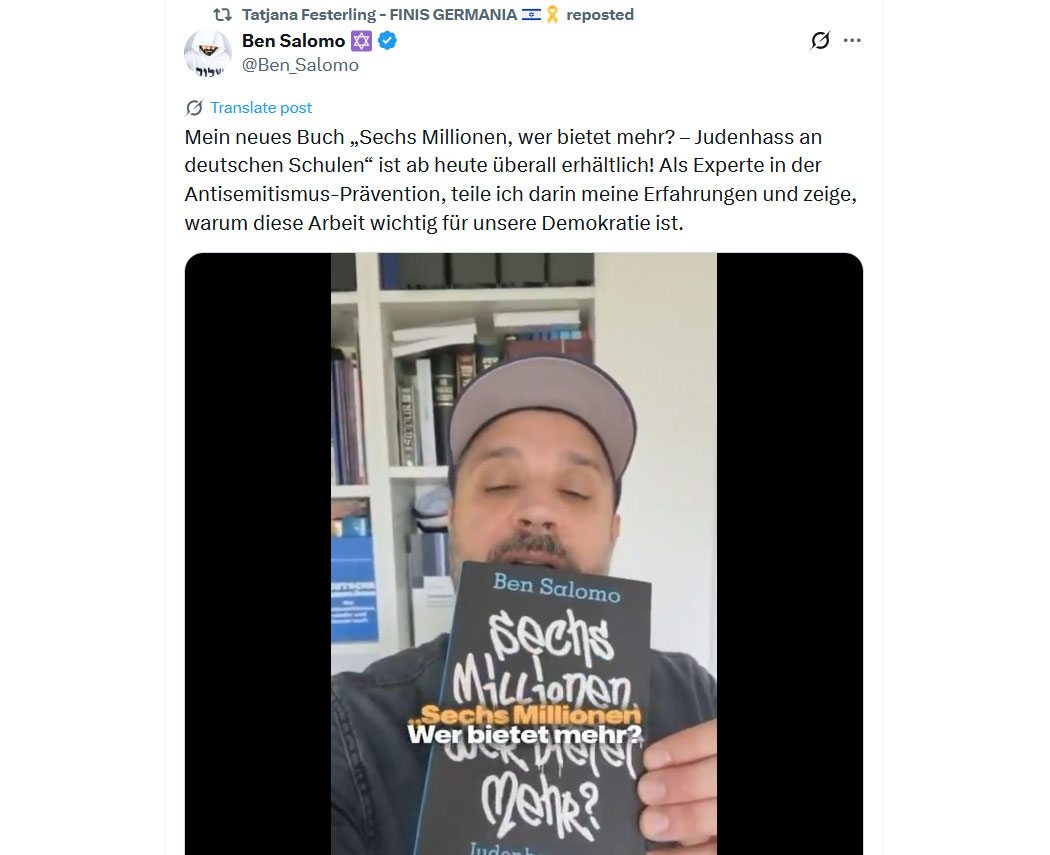Click the @Ben_Salomo handle
This screenshot has width=1050, height=855.
(x=300, y=65)
